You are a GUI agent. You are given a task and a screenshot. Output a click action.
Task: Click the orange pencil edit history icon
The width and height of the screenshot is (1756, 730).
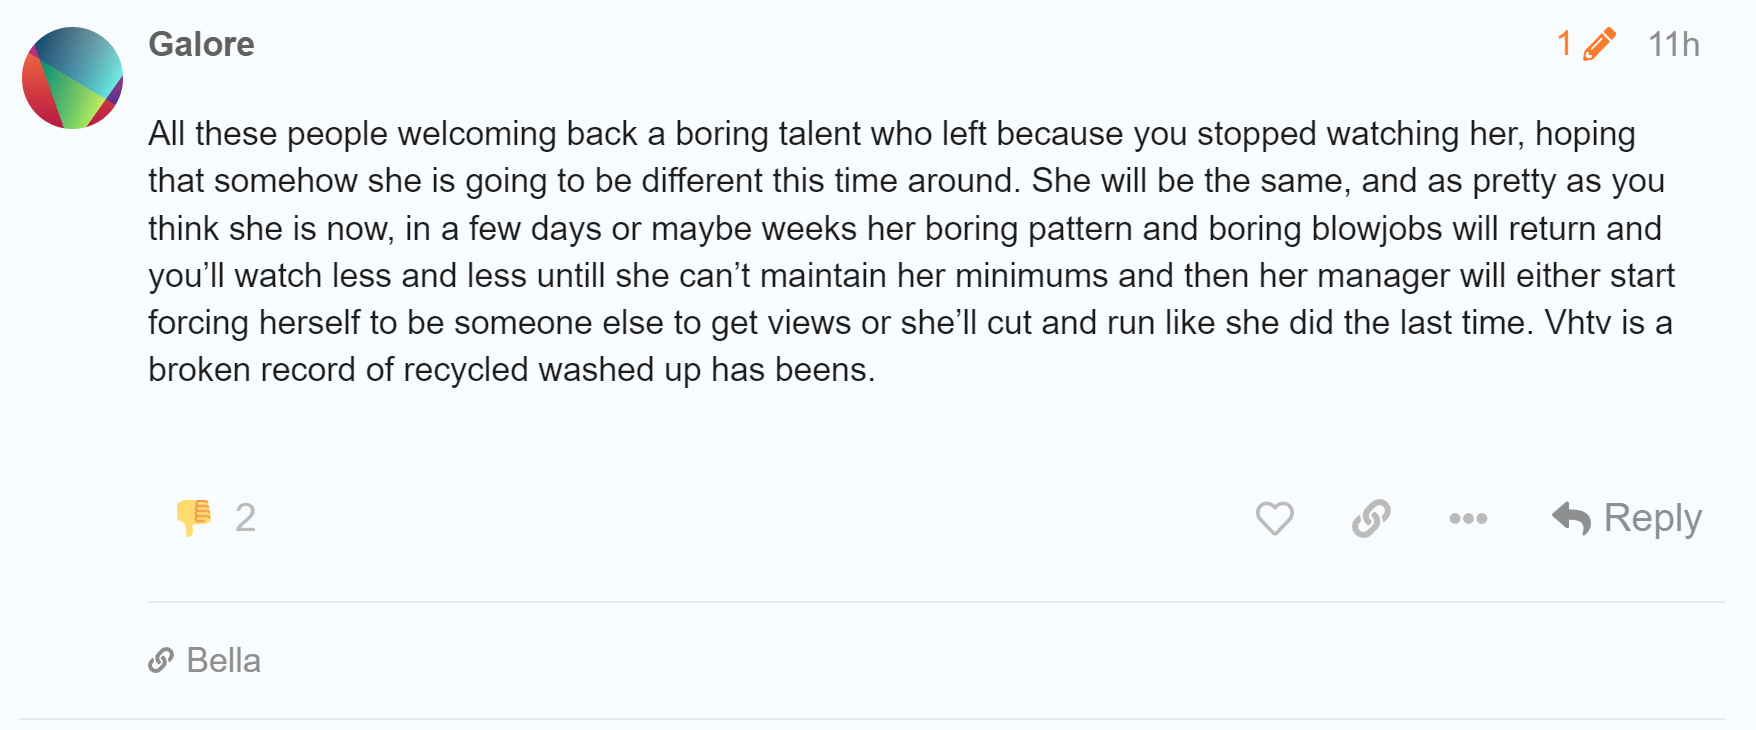1600,44
